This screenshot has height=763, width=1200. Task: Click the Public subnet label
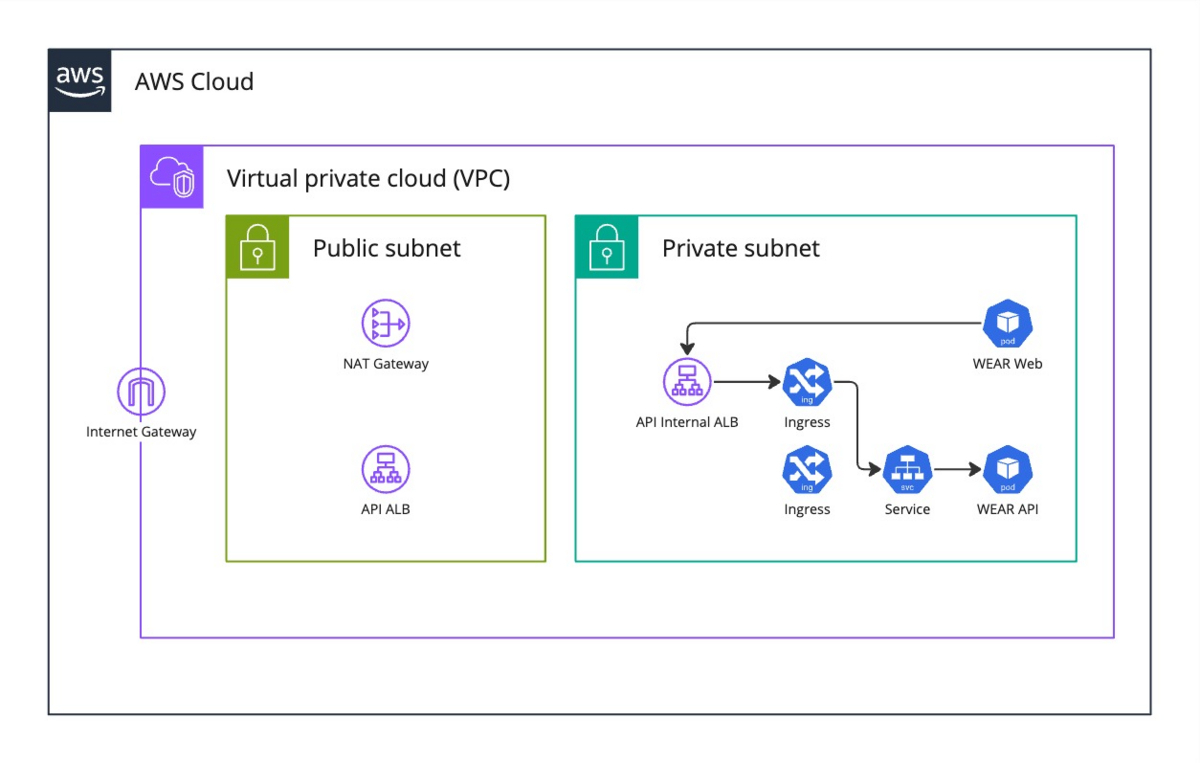(387, 248)
